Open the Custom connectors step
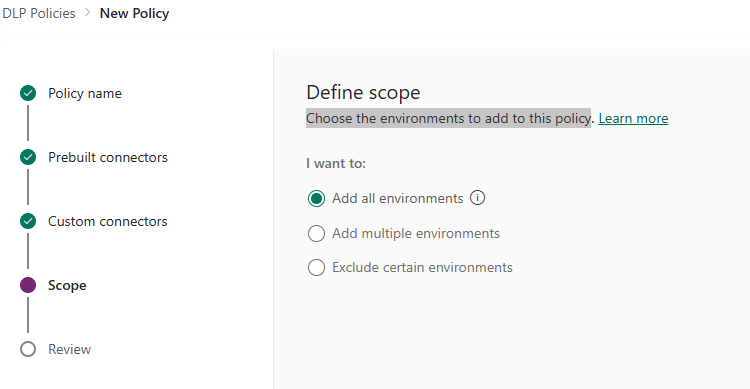The width and height of the screenshot is (750, 389). pyautogui.click(x=108, y=222)
